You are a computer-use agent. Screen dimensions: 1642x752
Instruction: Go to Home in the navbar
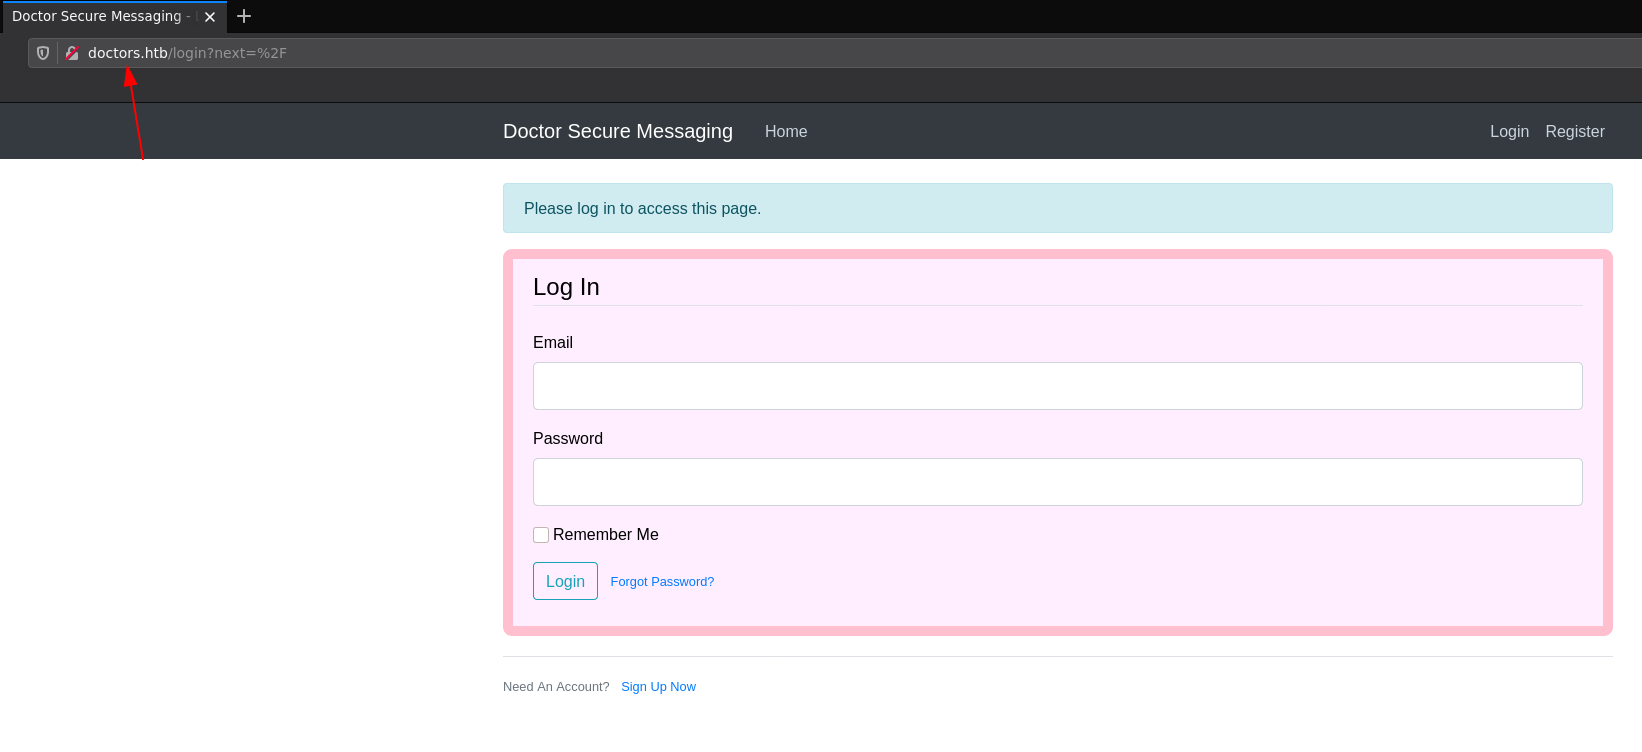(785, 131)
